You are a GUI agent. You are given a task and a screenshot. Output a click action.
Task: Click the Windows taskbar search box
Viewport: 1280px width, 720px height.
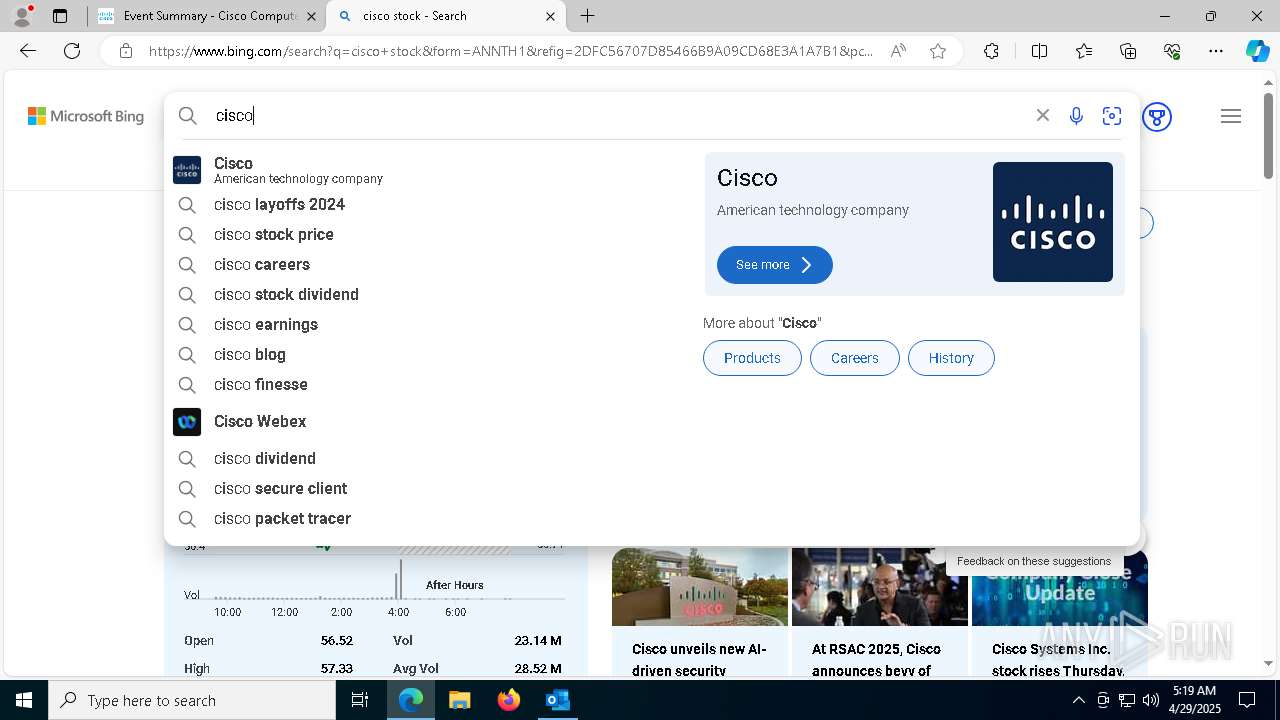click(x=192, y=700)
